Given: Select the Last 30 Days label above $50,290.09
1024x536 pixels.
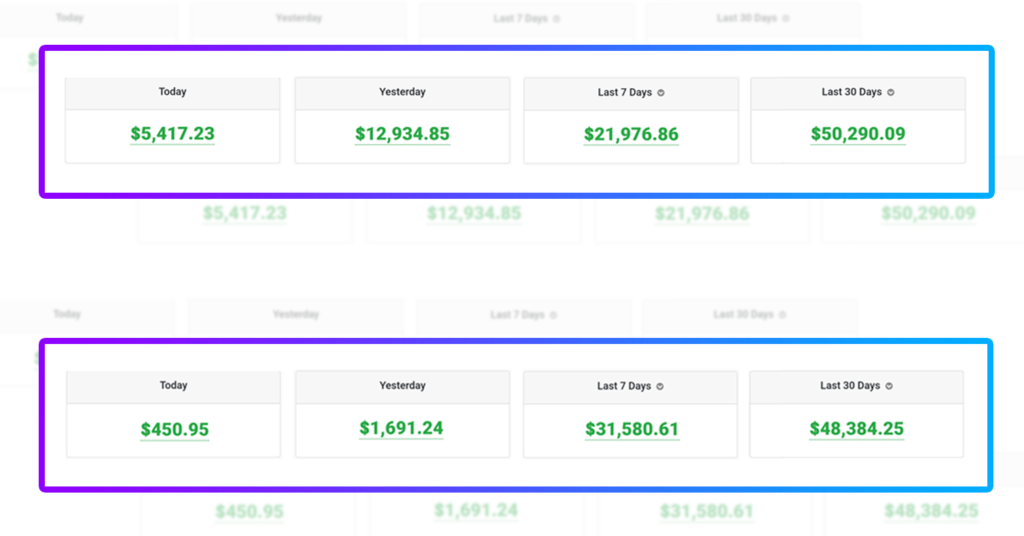Looking at the screenshot, I should coord(852,92).
